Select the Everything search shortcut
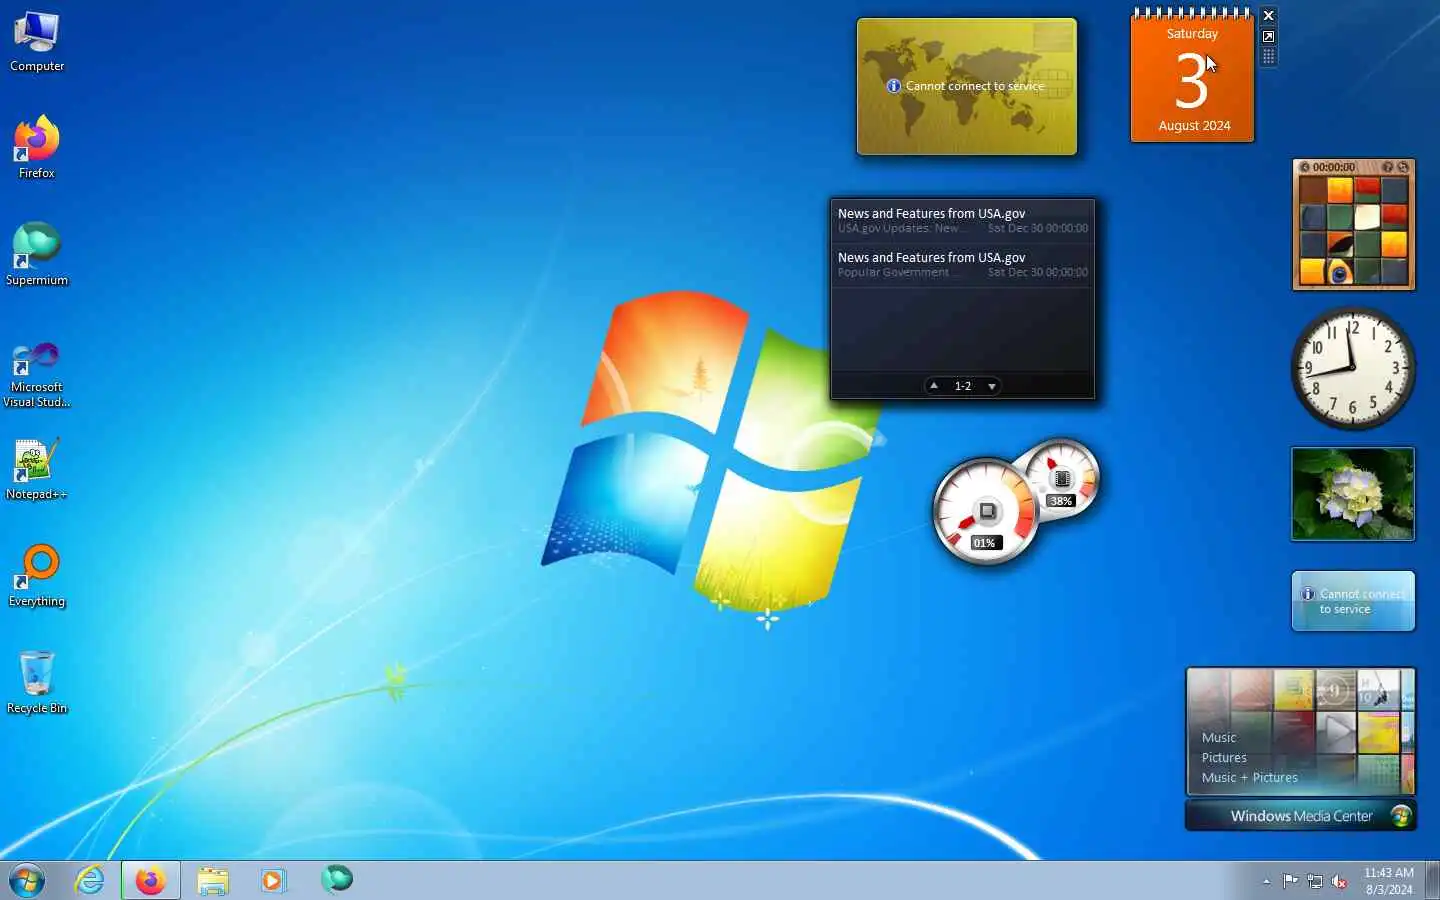This screenshot has width=1440, height=900. 37,576
